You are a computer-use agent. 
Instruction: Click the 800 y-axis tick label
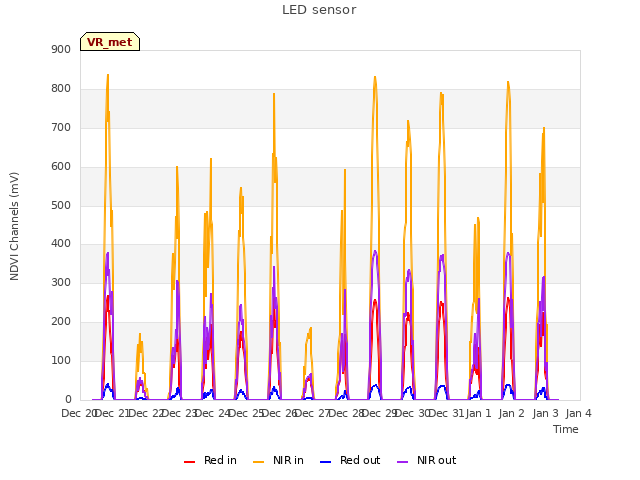(61, 89)
